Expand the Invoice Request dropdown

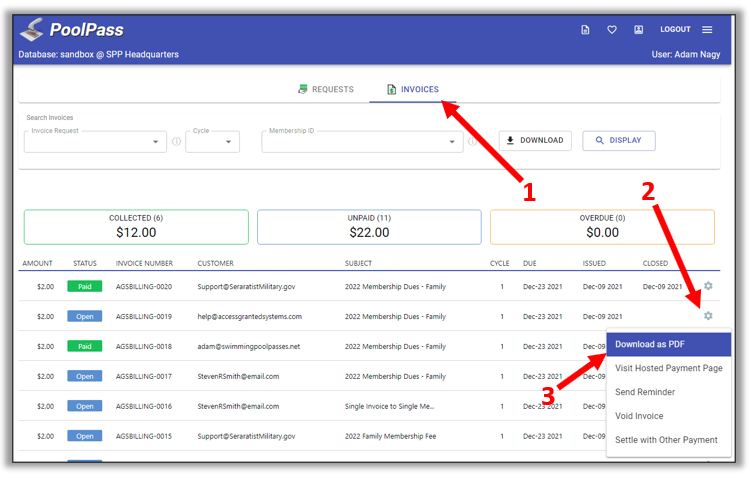(x=95, y=142)
